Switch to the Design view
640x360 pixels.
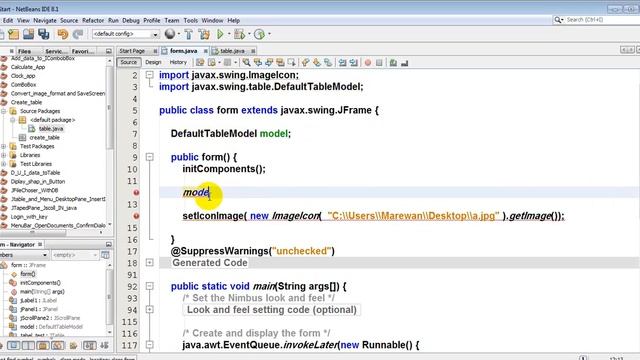pos(153,62)
